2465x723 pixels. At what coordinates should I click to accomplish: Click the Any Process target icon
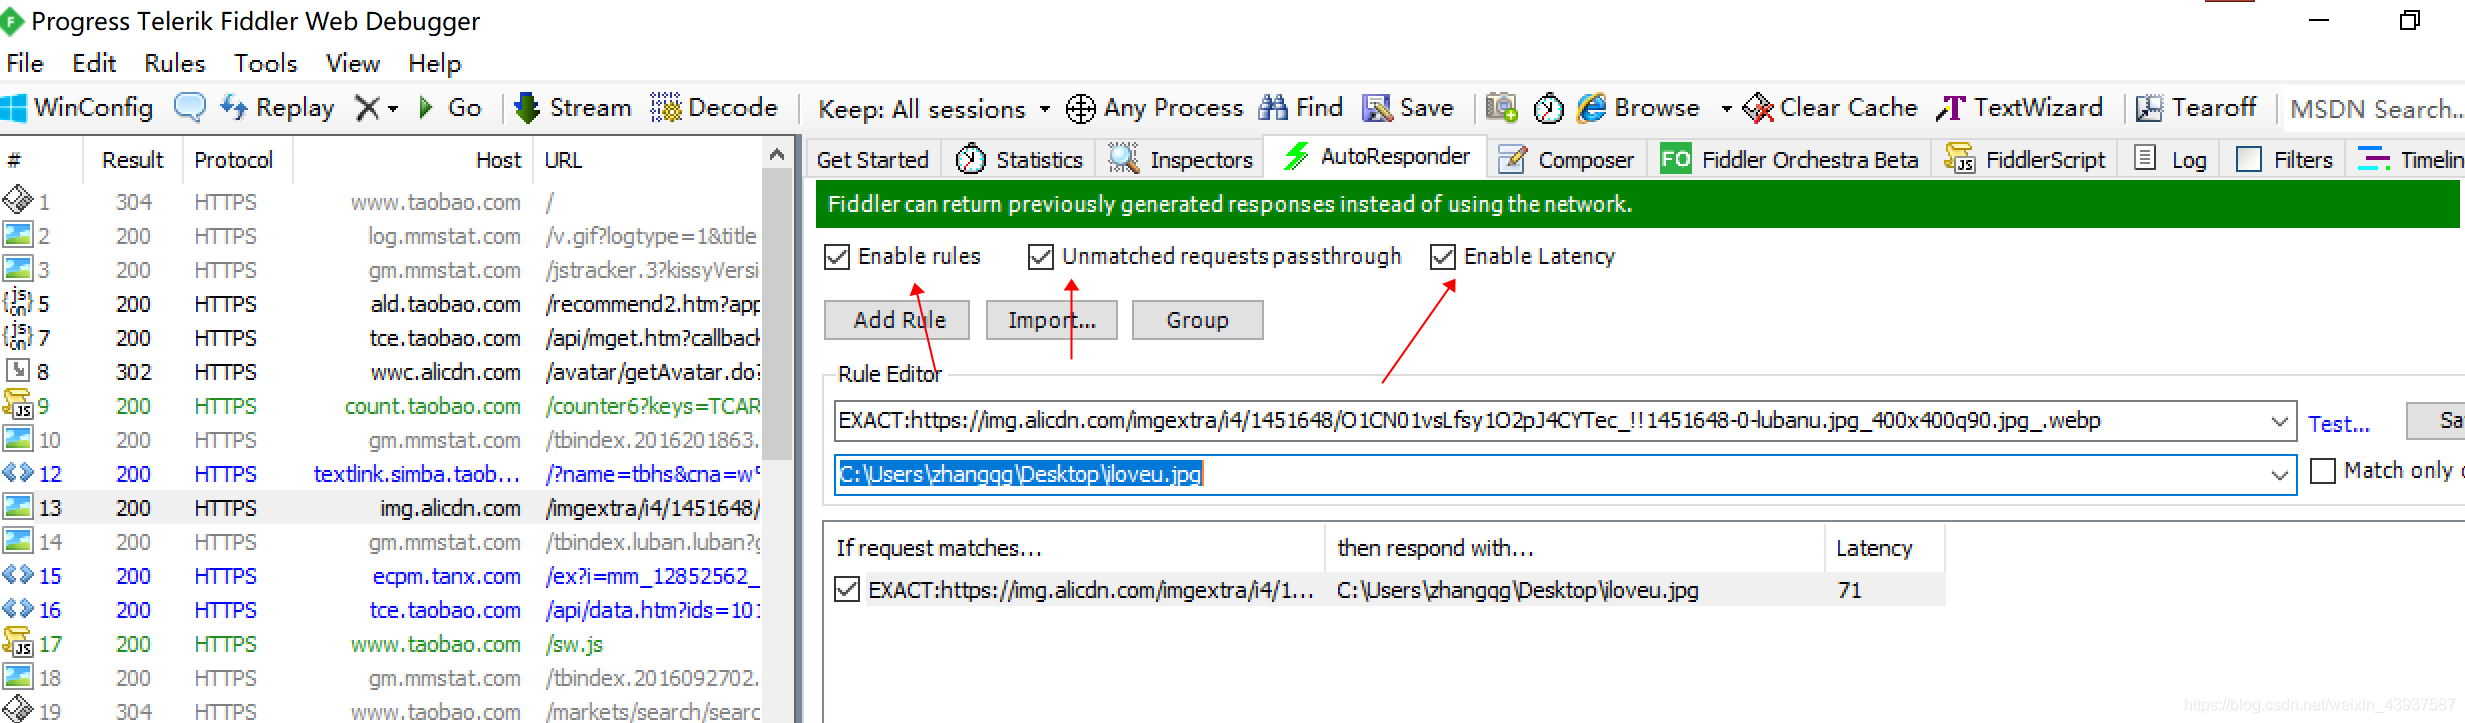coord(1080,108)
